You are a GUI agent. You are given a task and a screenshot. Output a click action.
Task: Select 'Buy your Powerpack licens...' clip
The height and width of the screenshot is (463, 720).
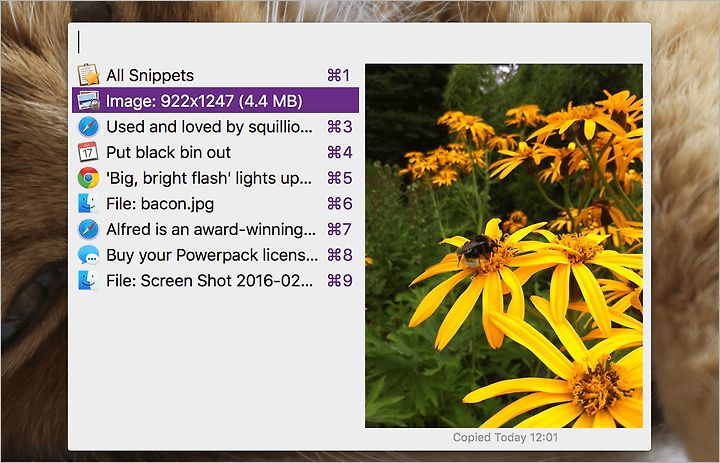(215, 255)
